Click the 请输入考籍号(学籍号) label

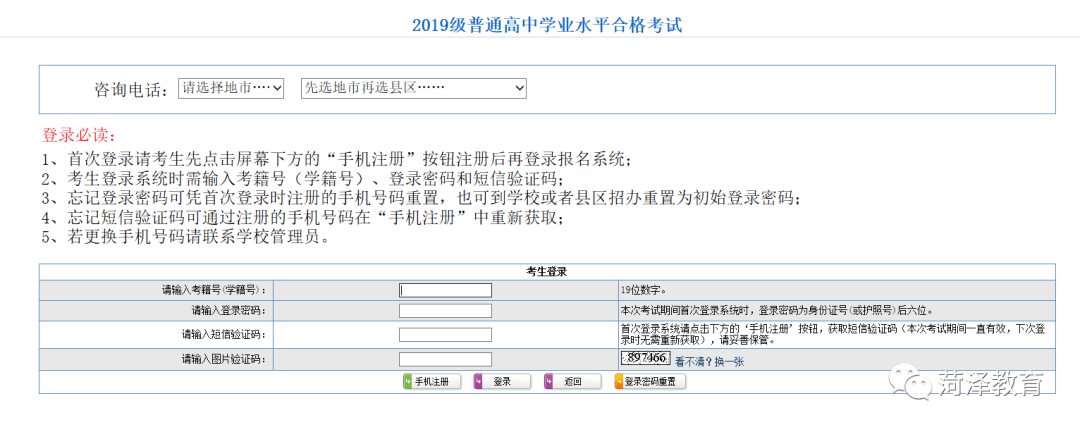click(214, 291)
